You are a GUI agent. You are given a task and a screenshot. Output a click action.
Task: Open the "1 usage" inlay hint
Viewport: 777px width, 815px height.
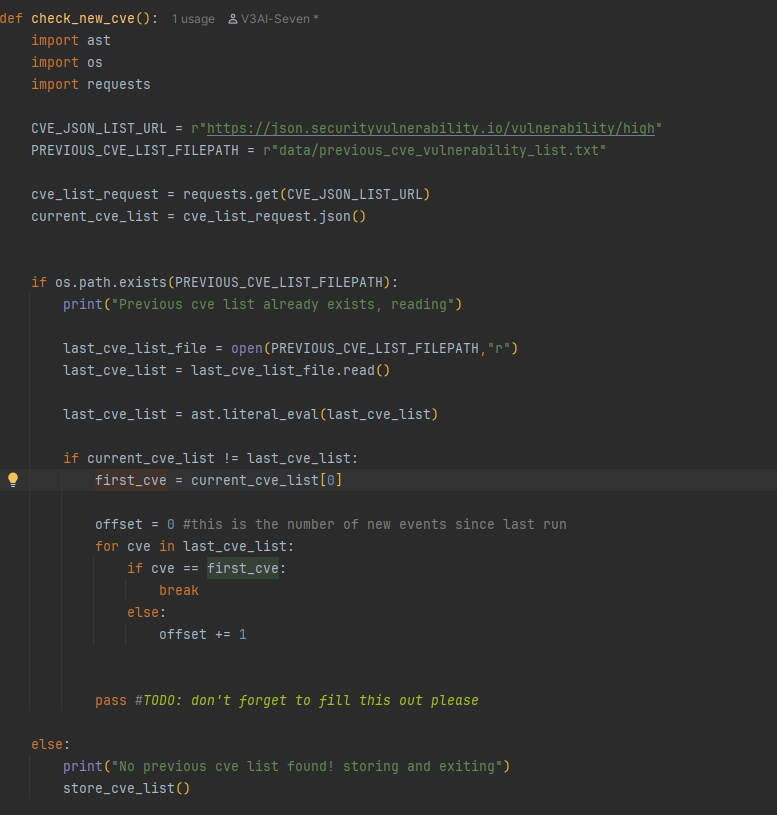(x=193, y=19)
